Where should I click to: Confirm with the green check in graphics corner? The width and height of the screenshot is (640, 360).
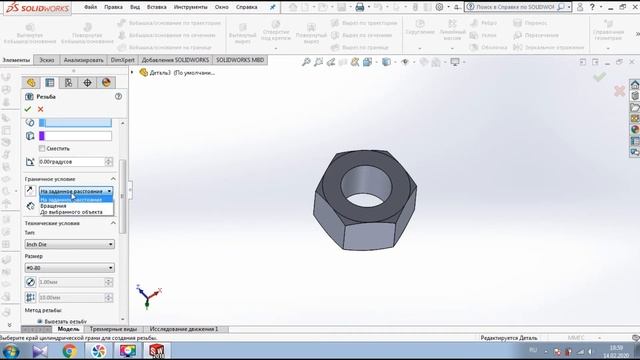click(599, 76)
